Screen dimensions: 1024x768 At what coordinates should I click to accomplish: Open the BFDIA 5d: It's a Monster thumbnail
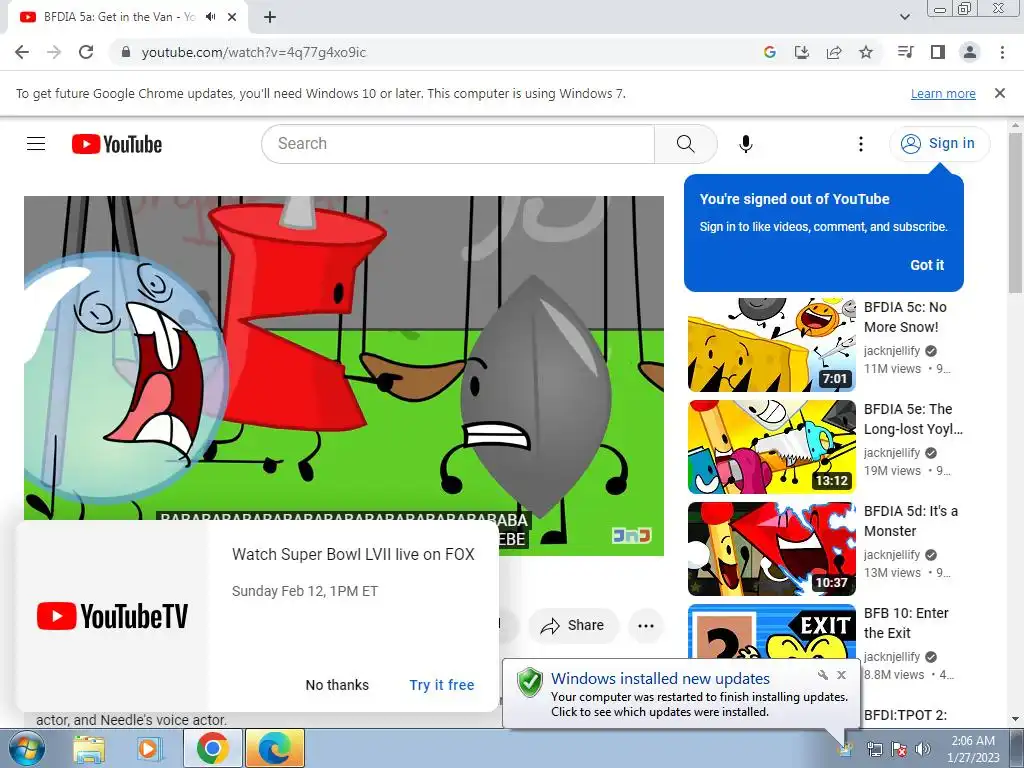(x=771, y=549)
